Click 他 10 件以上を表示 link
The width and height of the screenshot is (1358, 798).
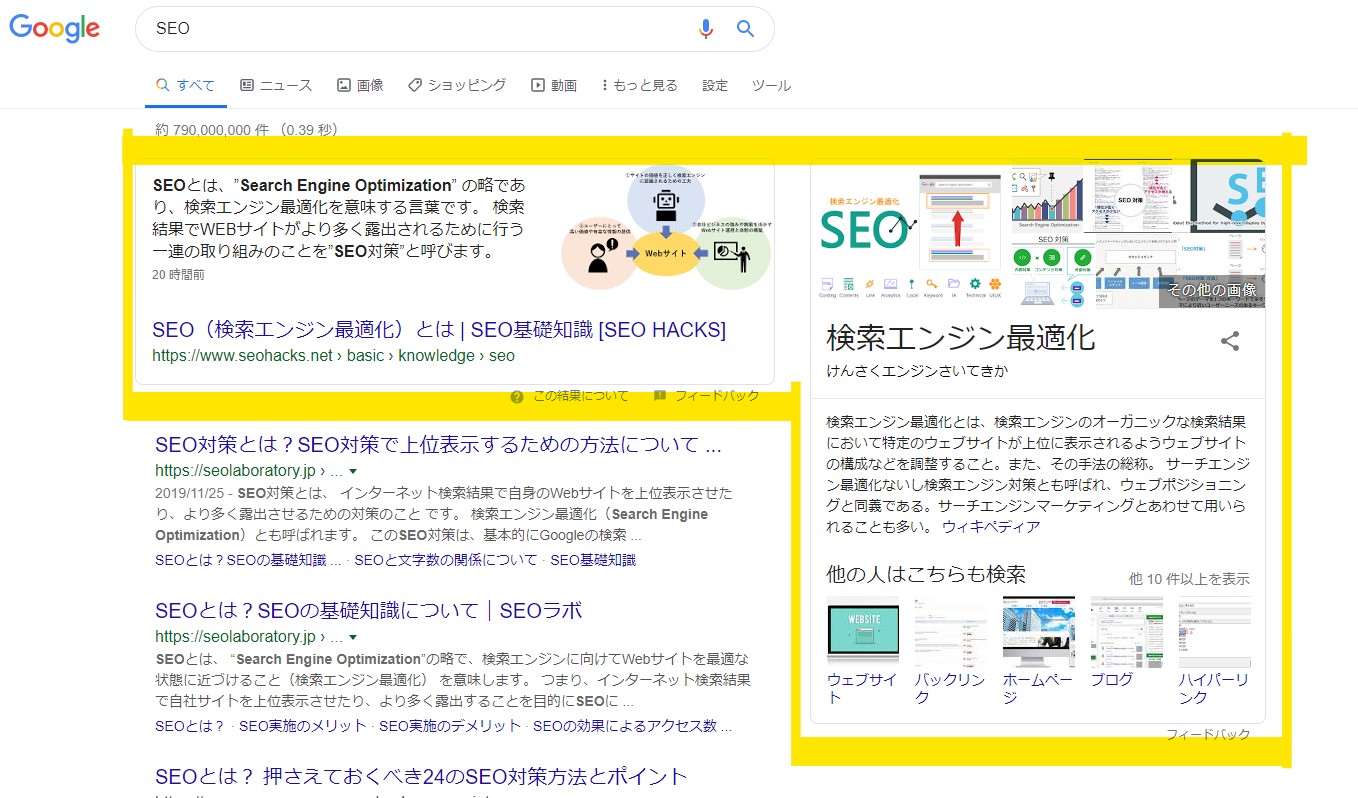click(x=1189, y=579)
